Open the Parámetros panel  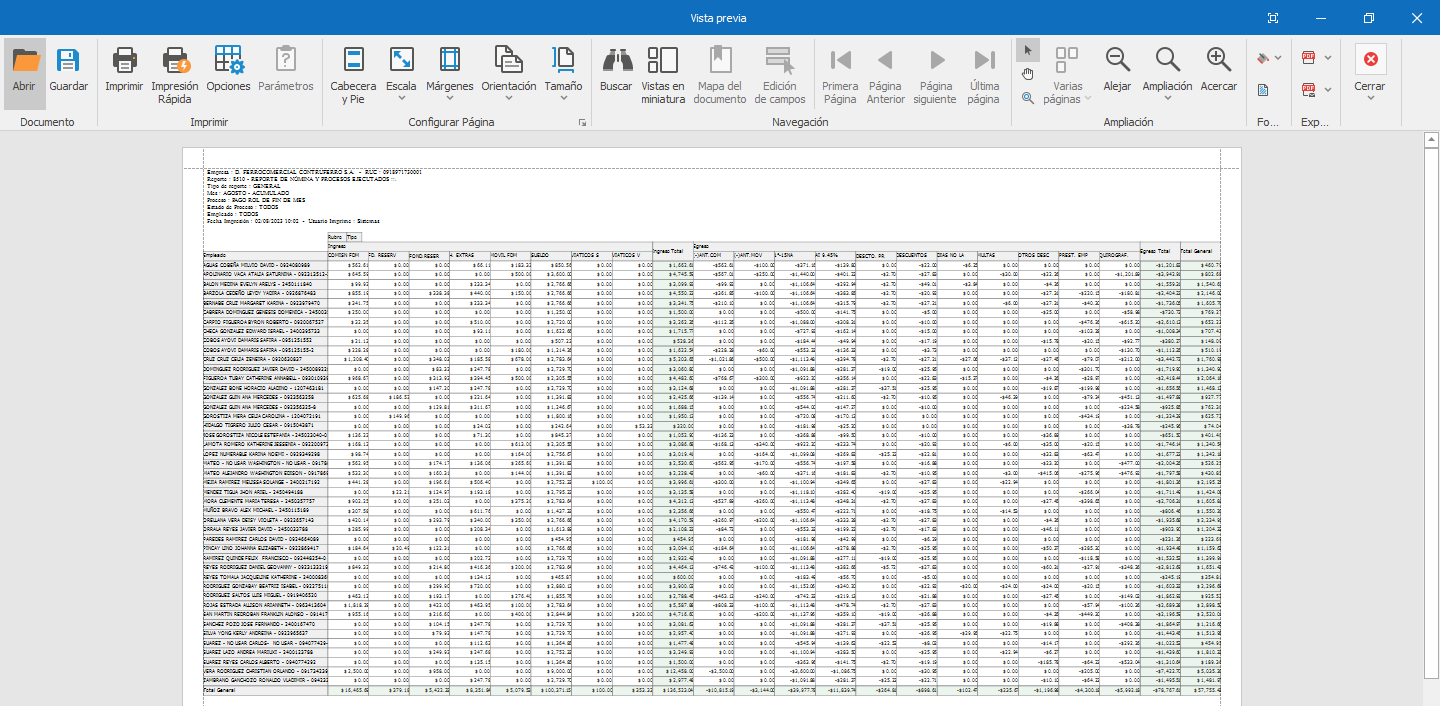click(285, 72)
